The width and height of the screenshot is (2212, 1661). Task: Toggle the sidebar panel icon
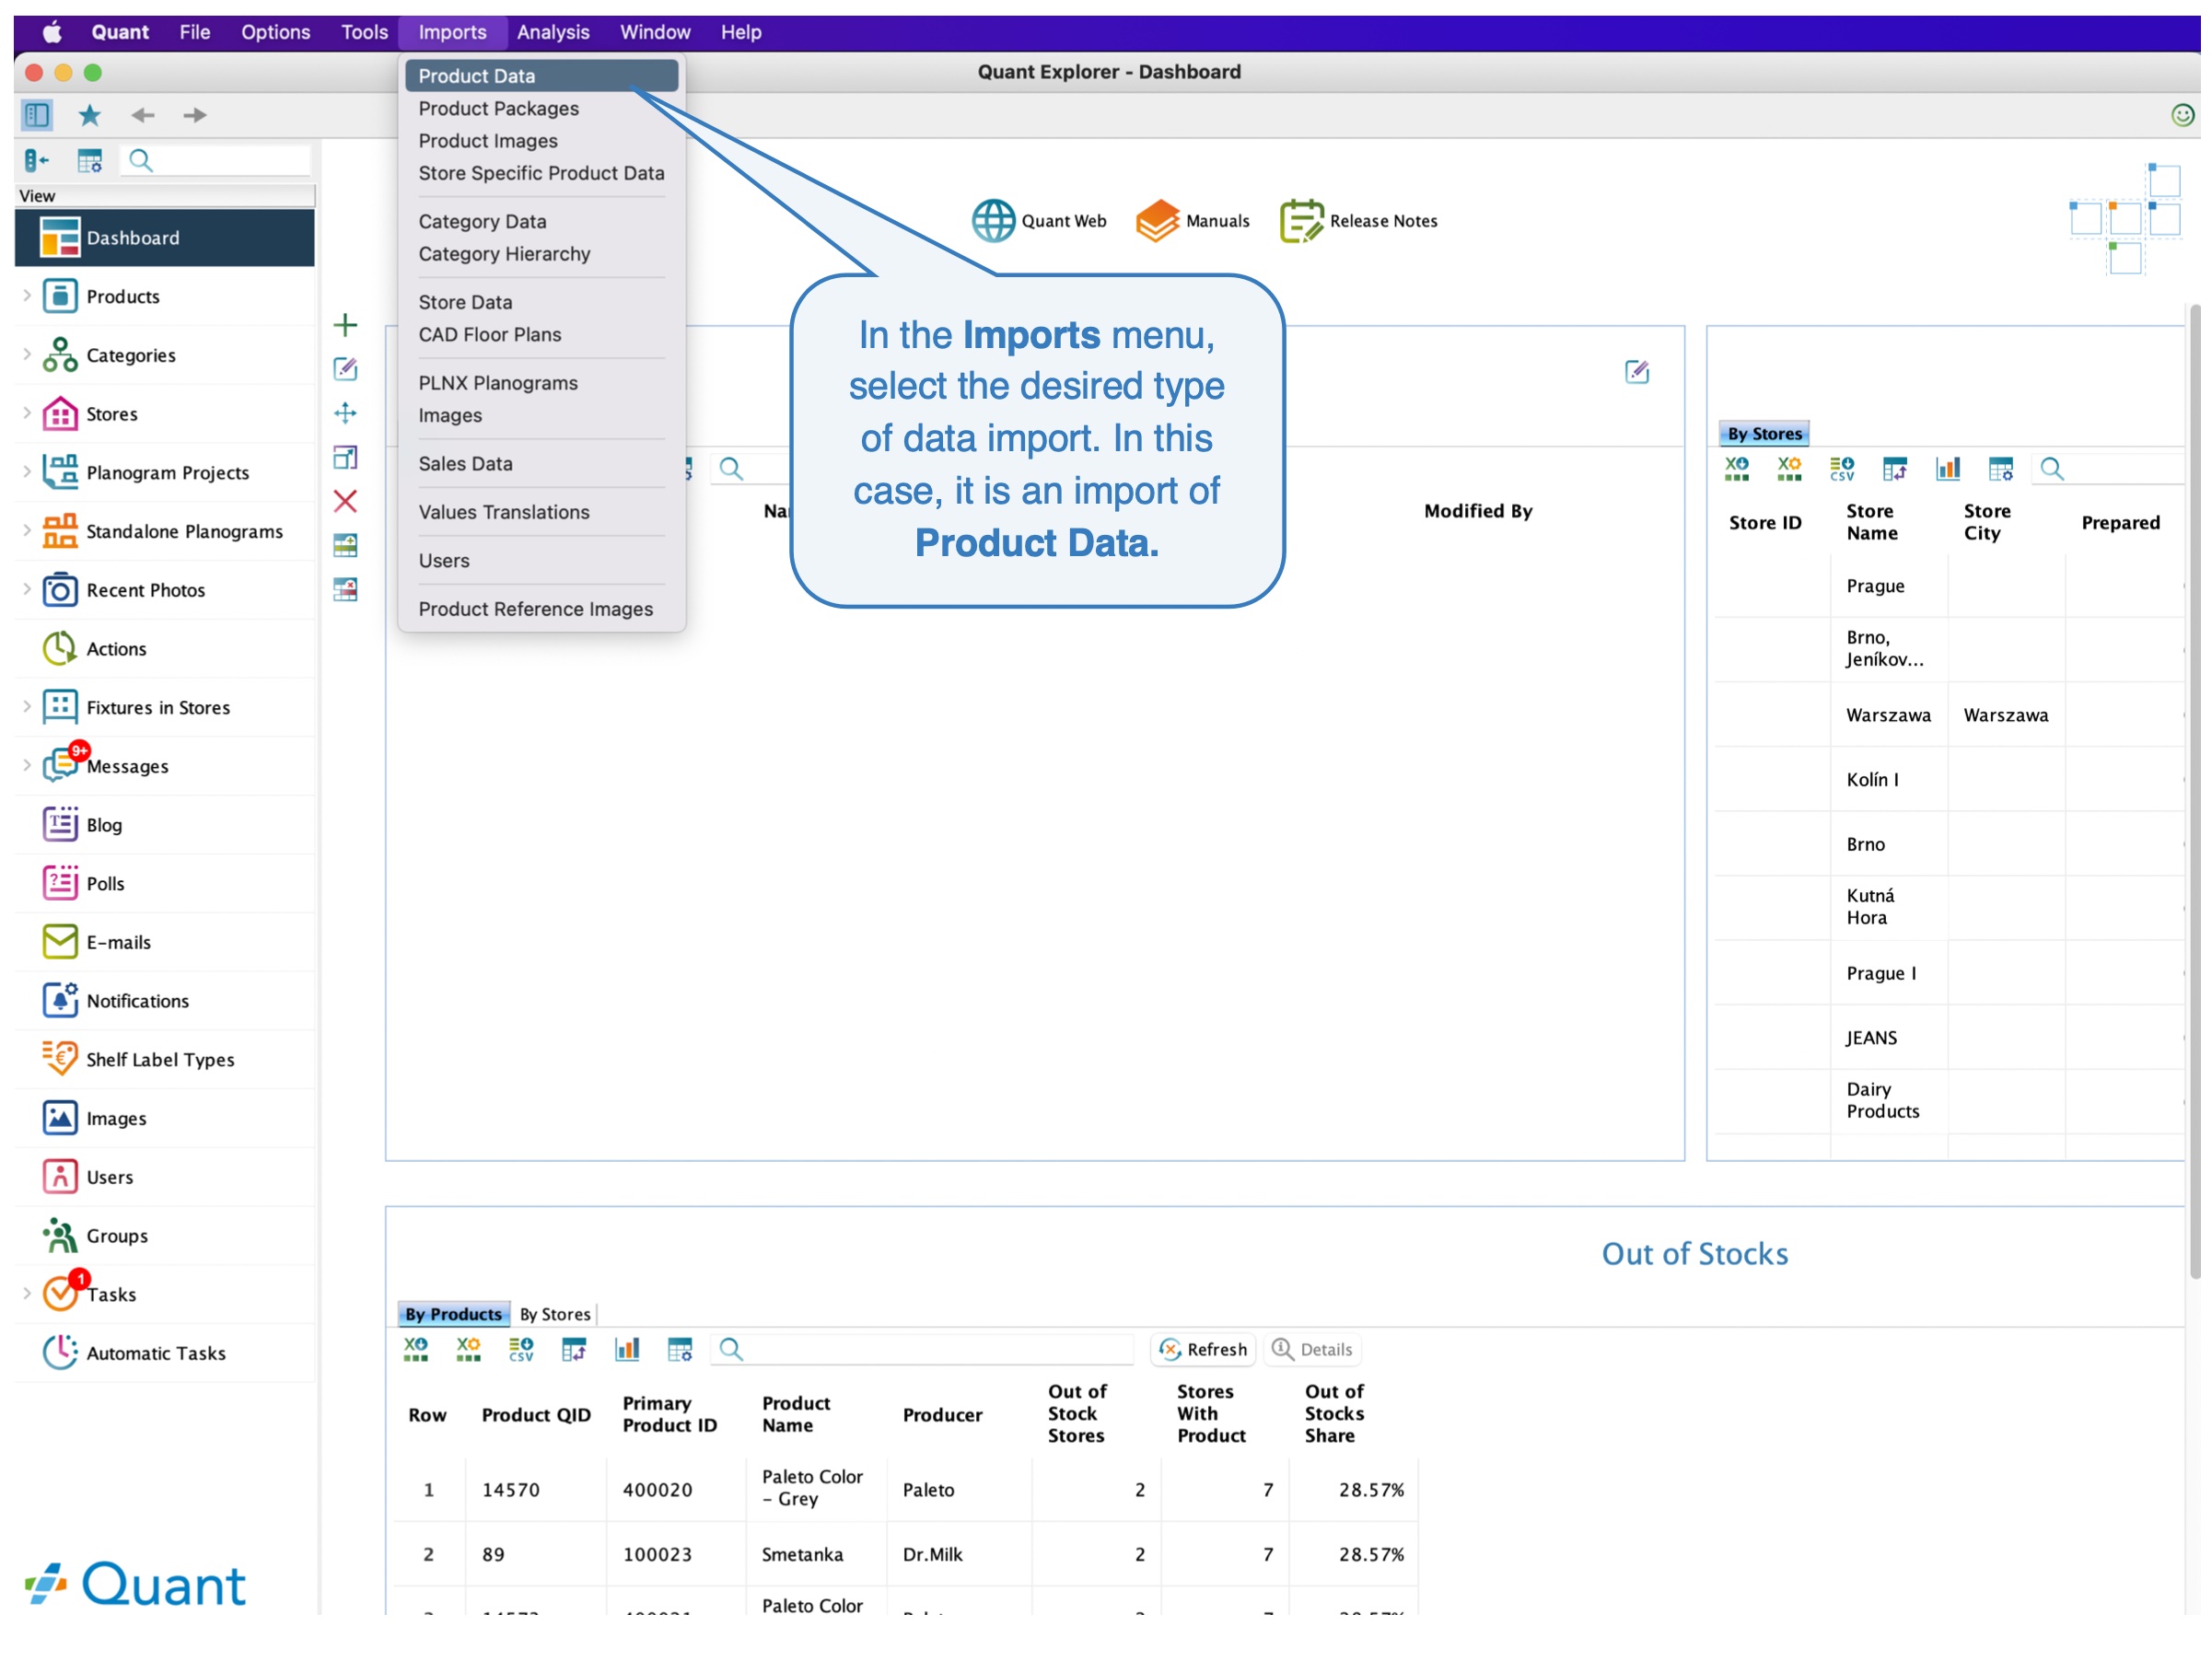coord(37,115)
